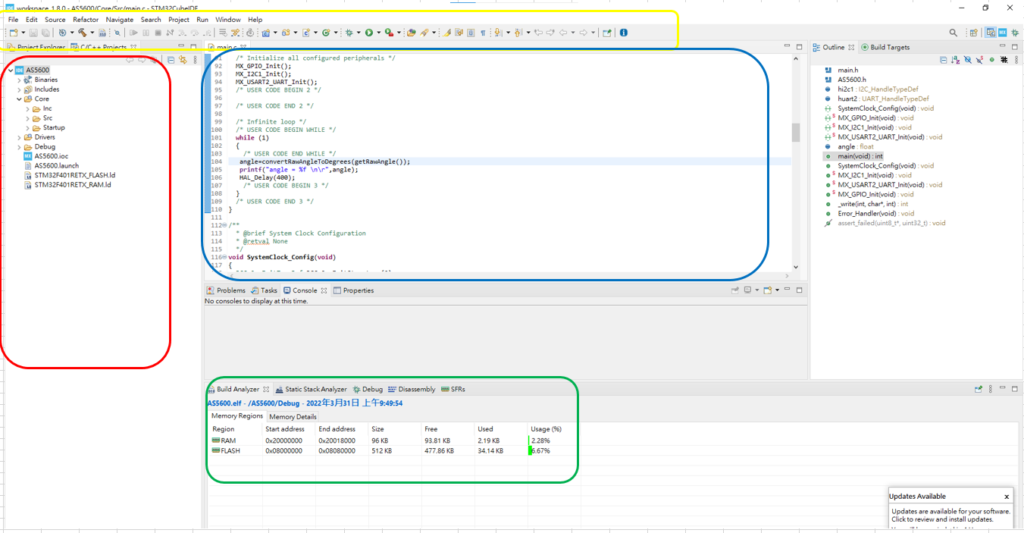This screenshot has height=533, width=1024.
Task: Click the updates review and install message
Action: [950, 515]
